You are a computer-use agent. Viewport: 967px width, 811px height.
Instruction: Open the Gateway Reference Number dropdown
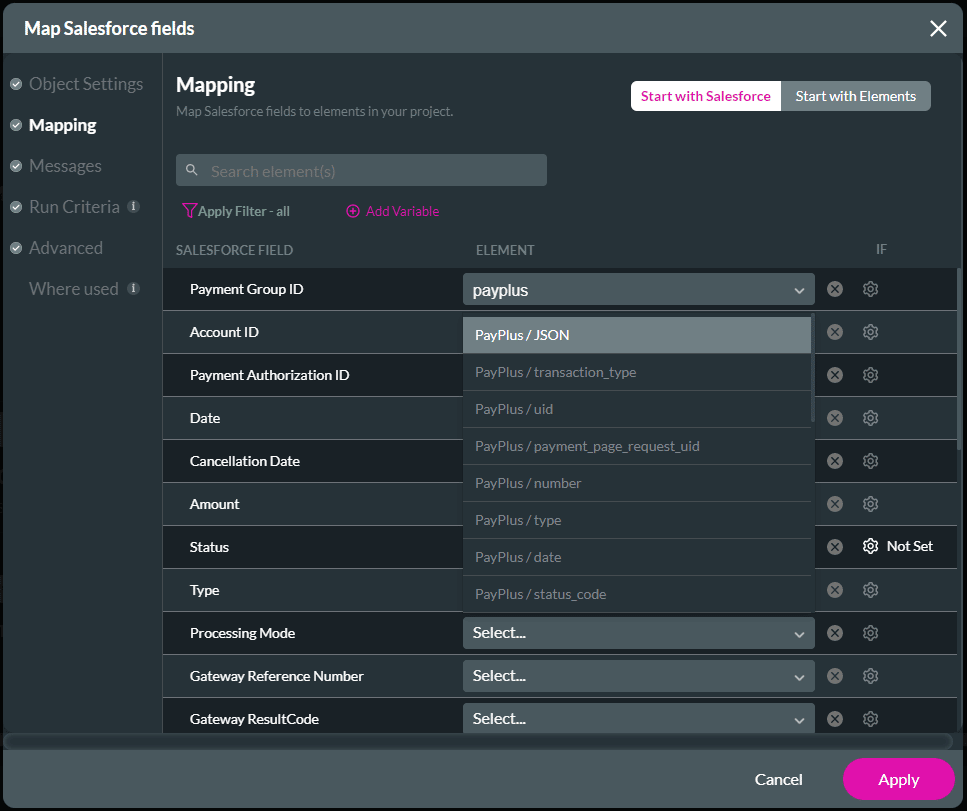638,676
